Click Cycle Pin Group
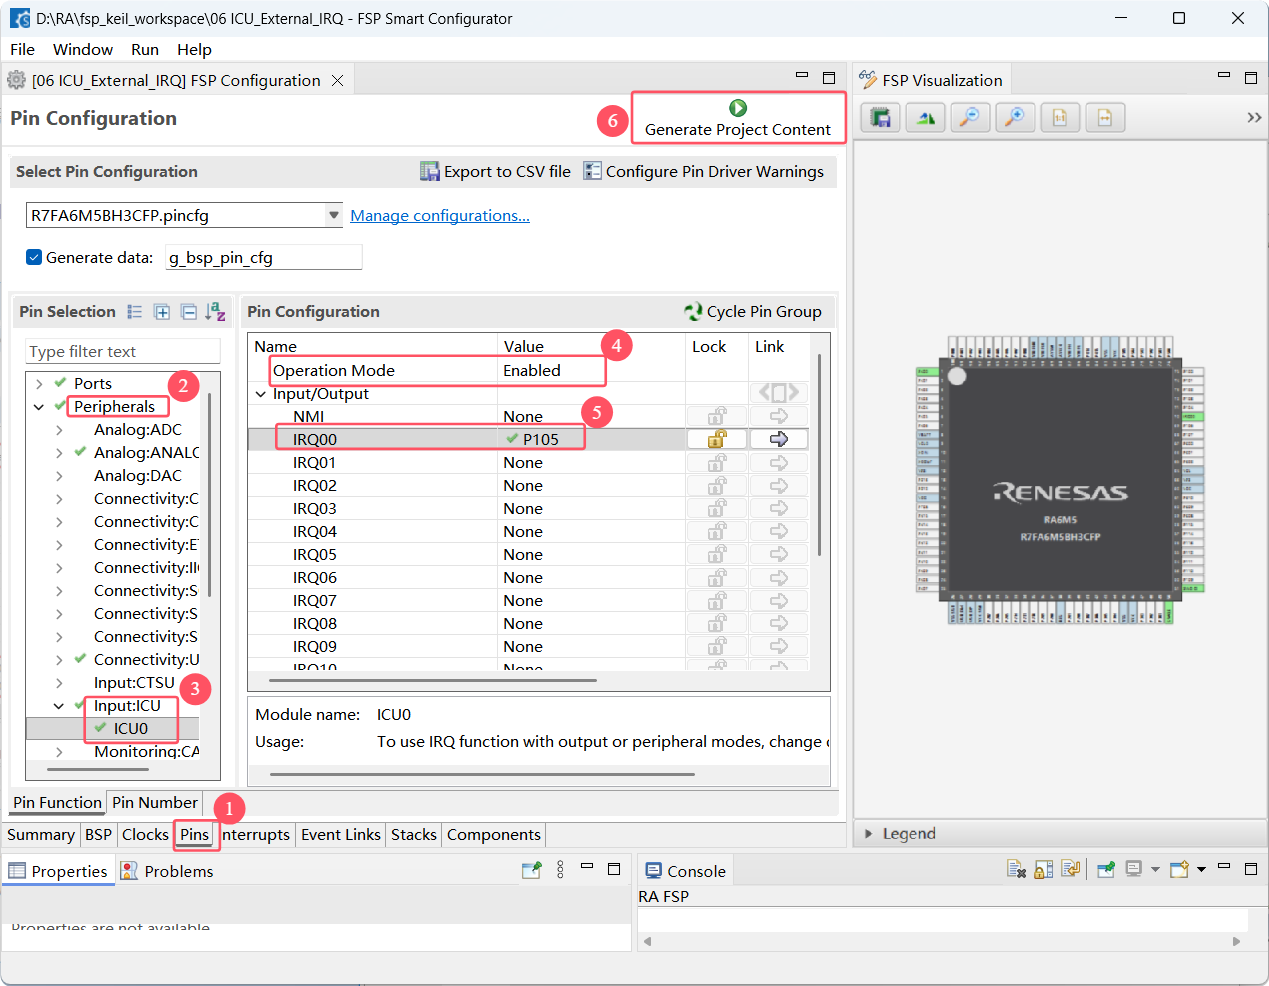Viewport: 1269px width, 986px height. (753, 312)
